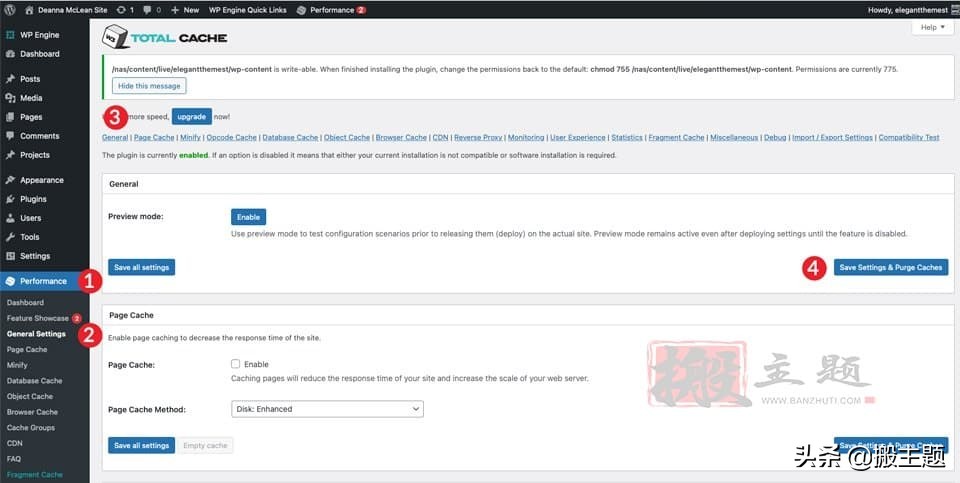Screen dimensions: 960x483
Task: Open Fragment Cache submenu item in sidebar
Action: click(35, 474)
